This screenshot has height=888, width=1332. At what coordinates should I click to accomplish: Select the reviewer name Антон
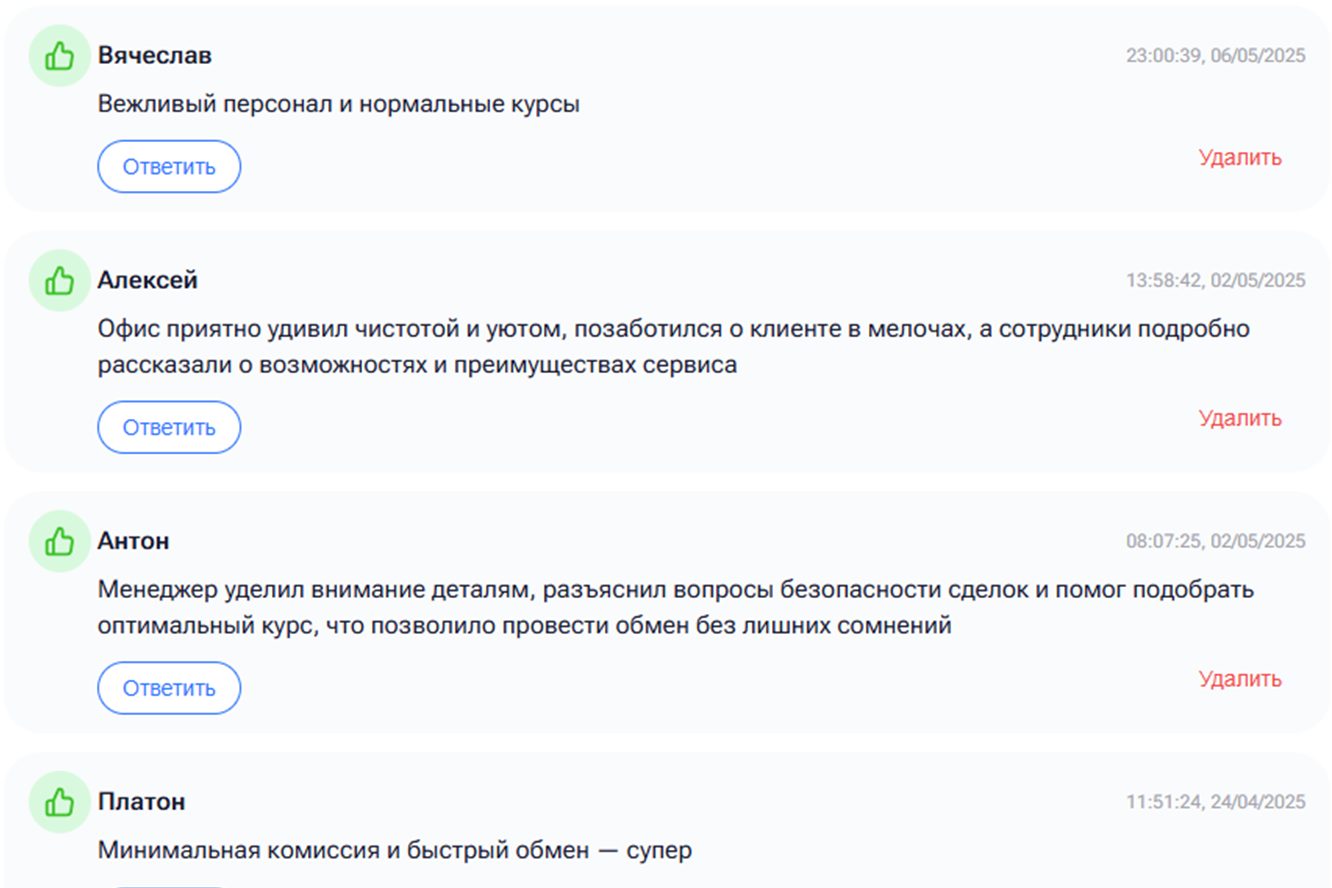133,541
